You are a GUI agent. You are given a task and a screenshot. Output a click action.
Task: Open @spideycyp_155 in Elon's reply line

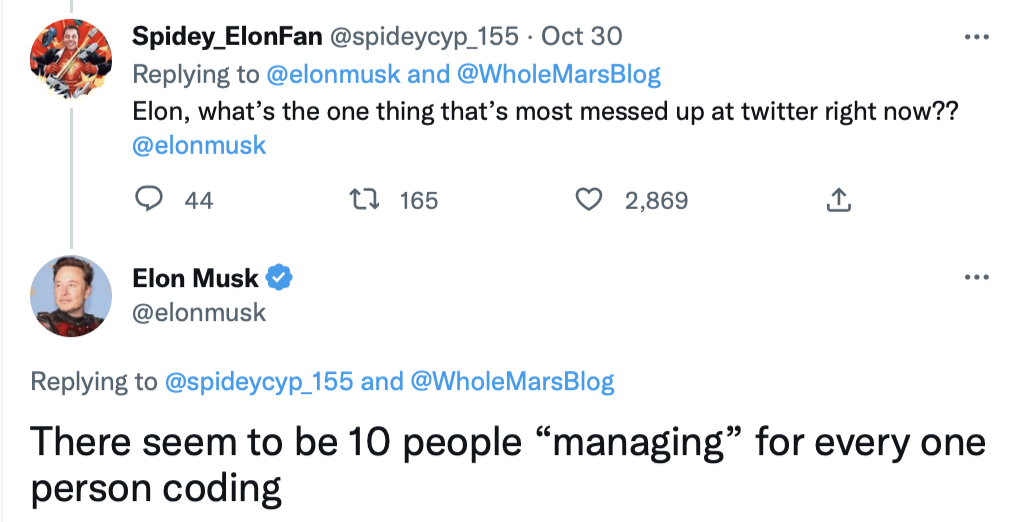coord(258,381)
